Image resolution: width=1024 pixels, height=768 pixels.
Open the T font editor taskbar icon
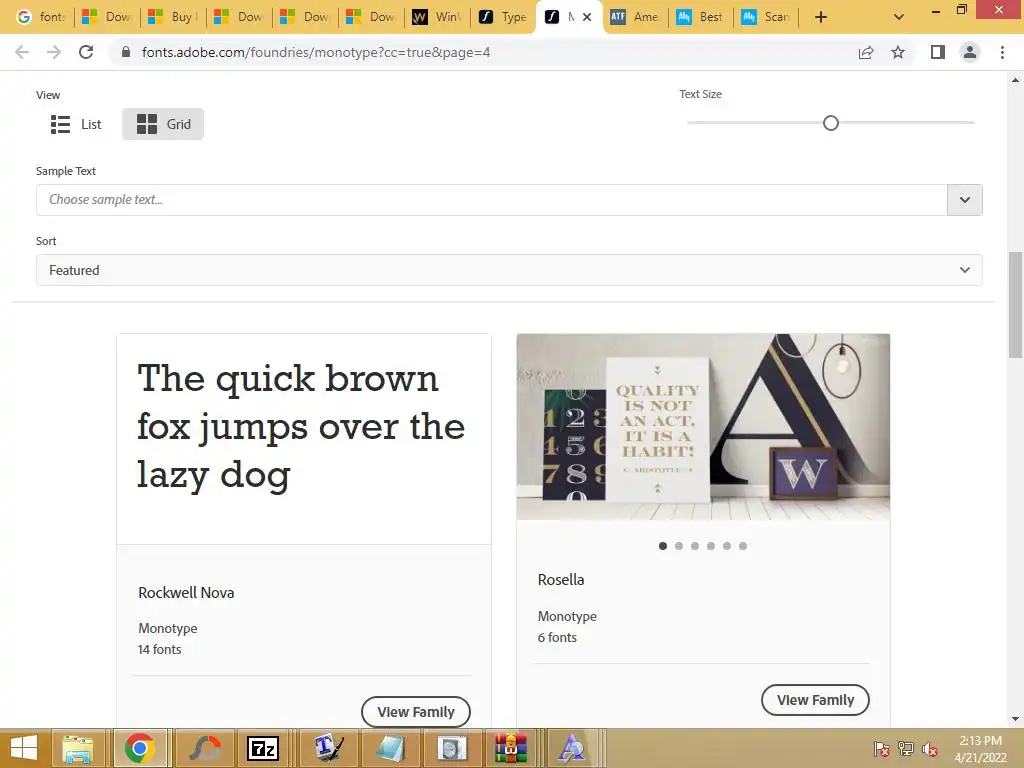point(328,748)
